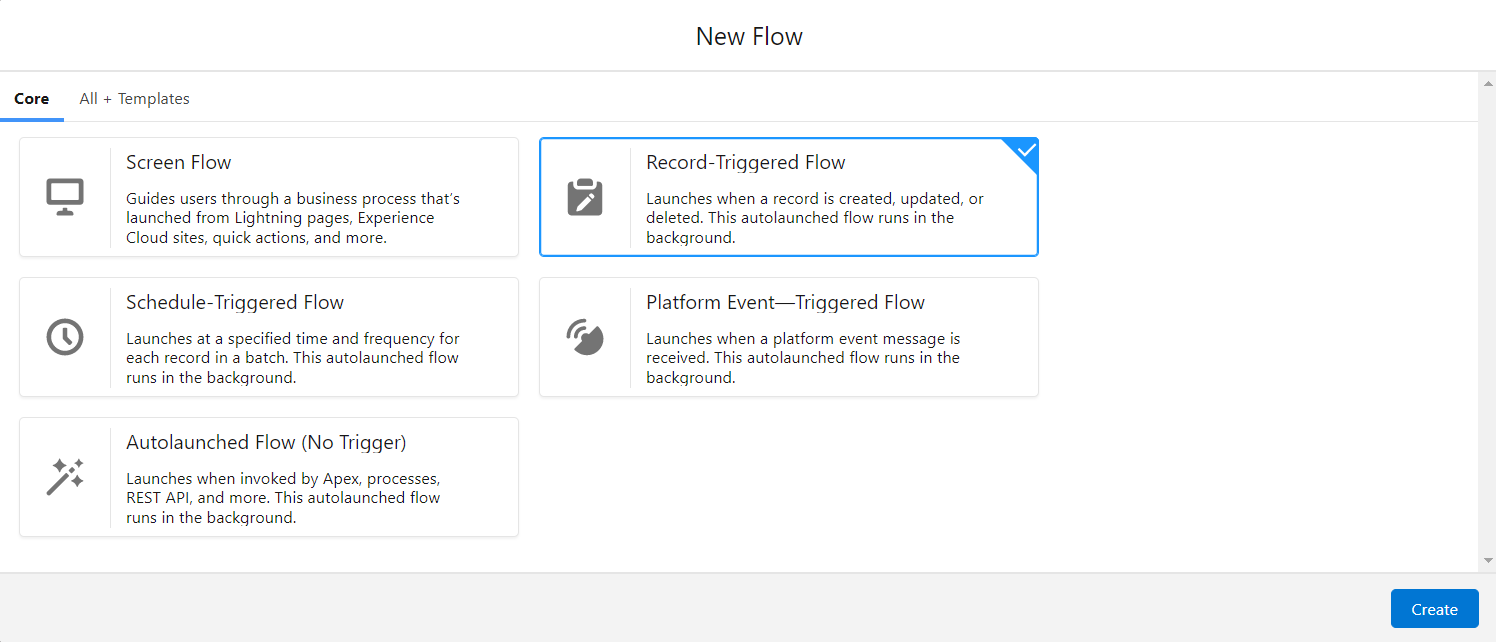Click the blue selected checkmark on Record-Triggered Flow

(1025, 151)
